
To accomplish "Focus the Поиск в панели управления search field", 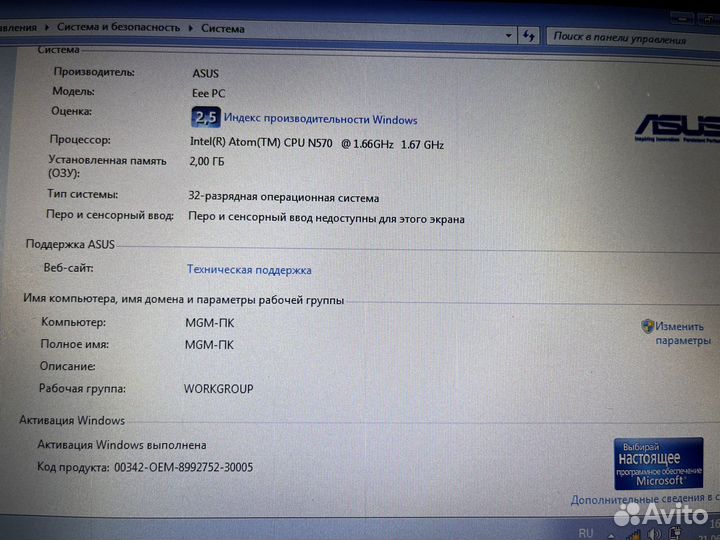I will [633, 38].
